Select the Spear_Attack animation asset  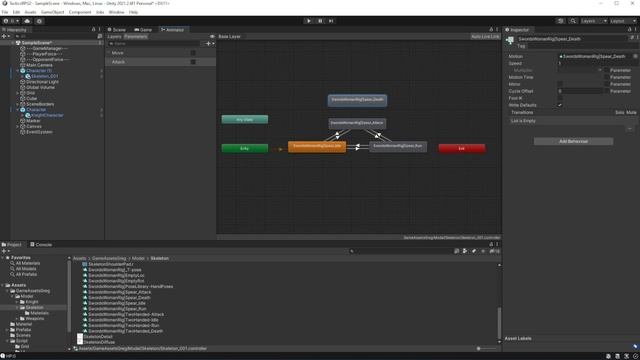tap(120, 292)
